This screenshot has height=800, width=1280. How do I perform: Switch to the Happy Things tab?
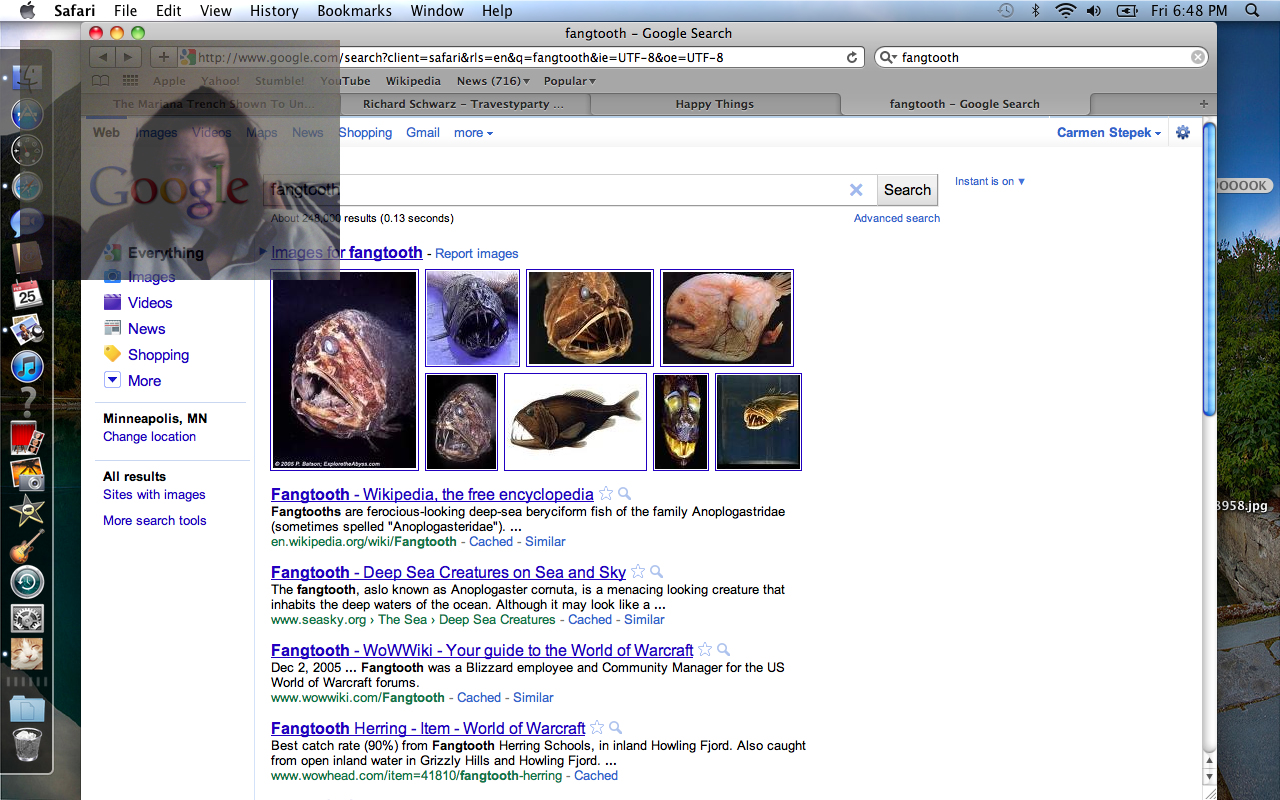(714, 104)
